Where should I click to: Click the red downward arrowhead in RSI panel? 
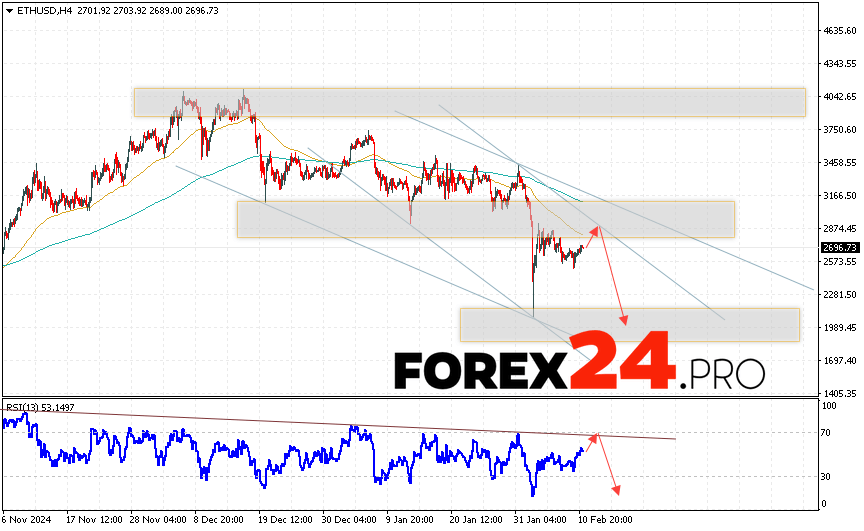tap(616, 491)
